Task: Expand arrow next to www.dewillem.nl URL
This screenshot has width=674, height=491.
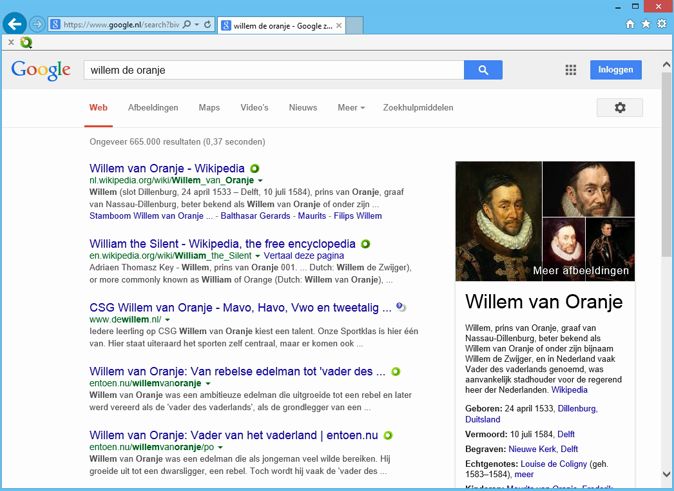Action: 168,320
